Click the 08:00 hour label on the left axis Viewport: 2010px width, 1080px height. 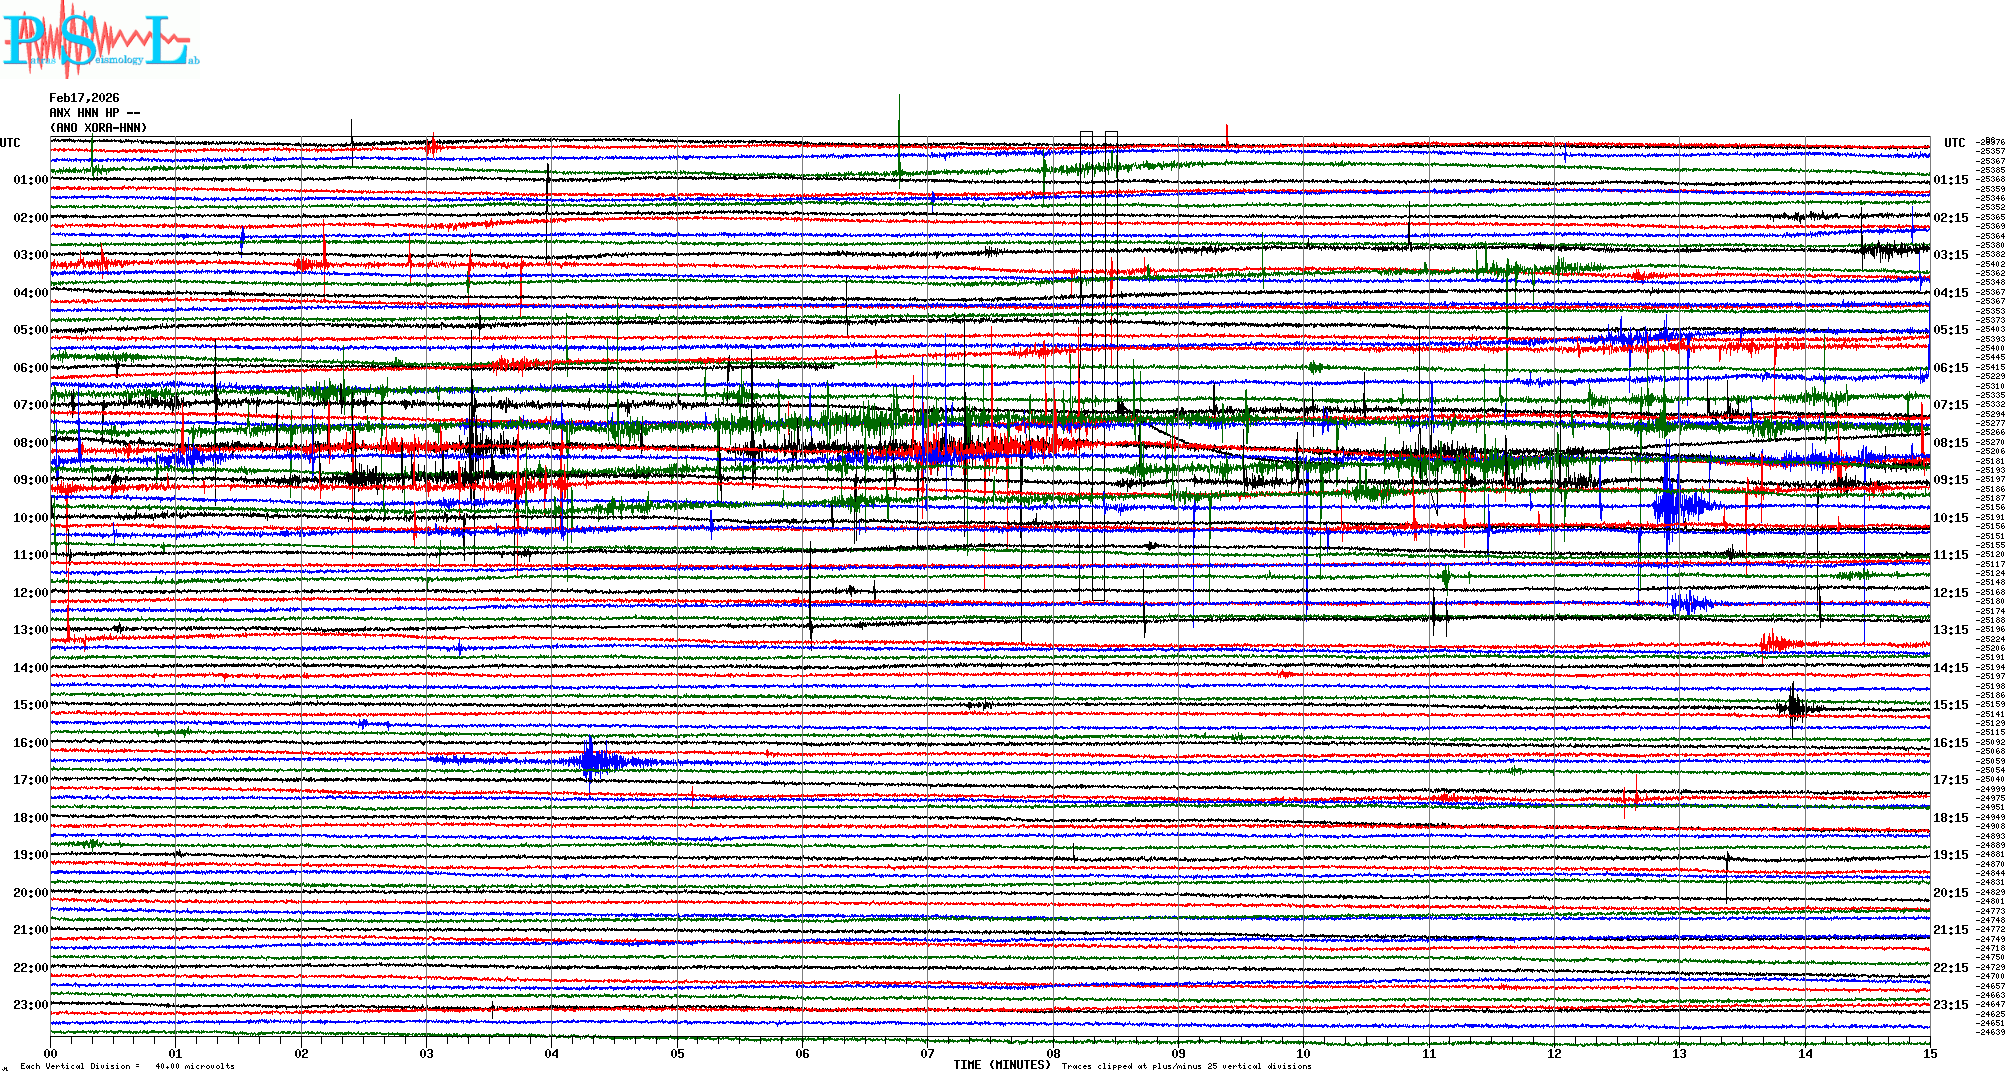pyautogui.click(x=30, y=443)
